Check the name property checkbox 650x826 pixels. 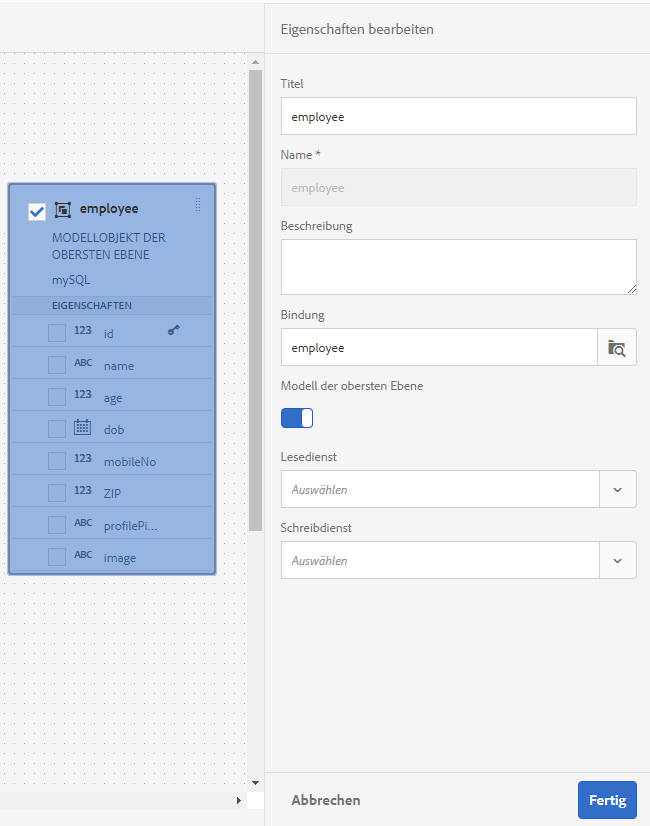click(57, 365)
